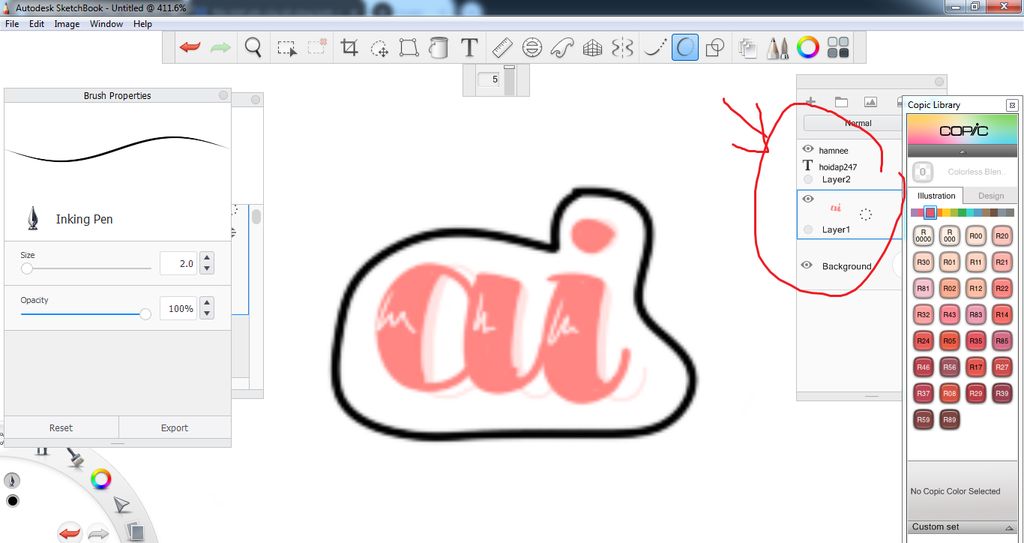Hide the hamnee layer using eye icon
Image resolution: width=1024 pixels, height=543 pixels.
(x=808, y=149)
